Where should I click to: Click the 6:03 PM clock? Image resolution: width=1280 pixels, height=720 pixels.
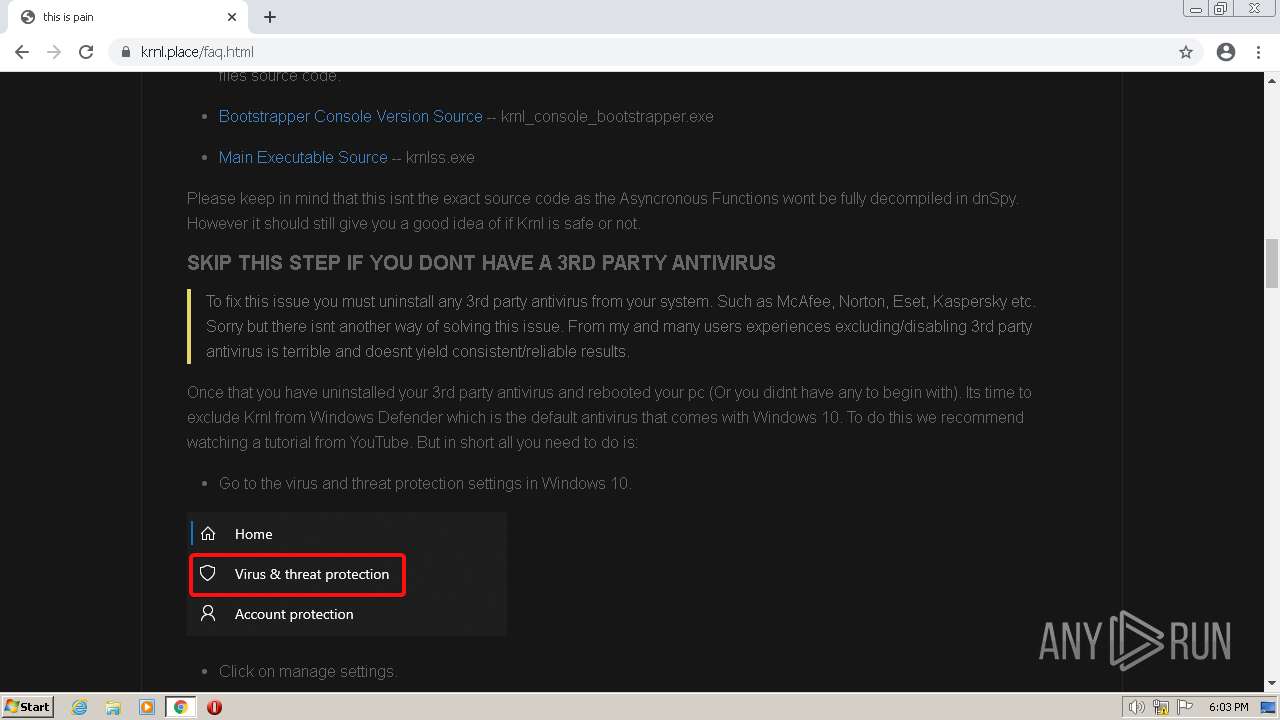(x=1228, y=707)
